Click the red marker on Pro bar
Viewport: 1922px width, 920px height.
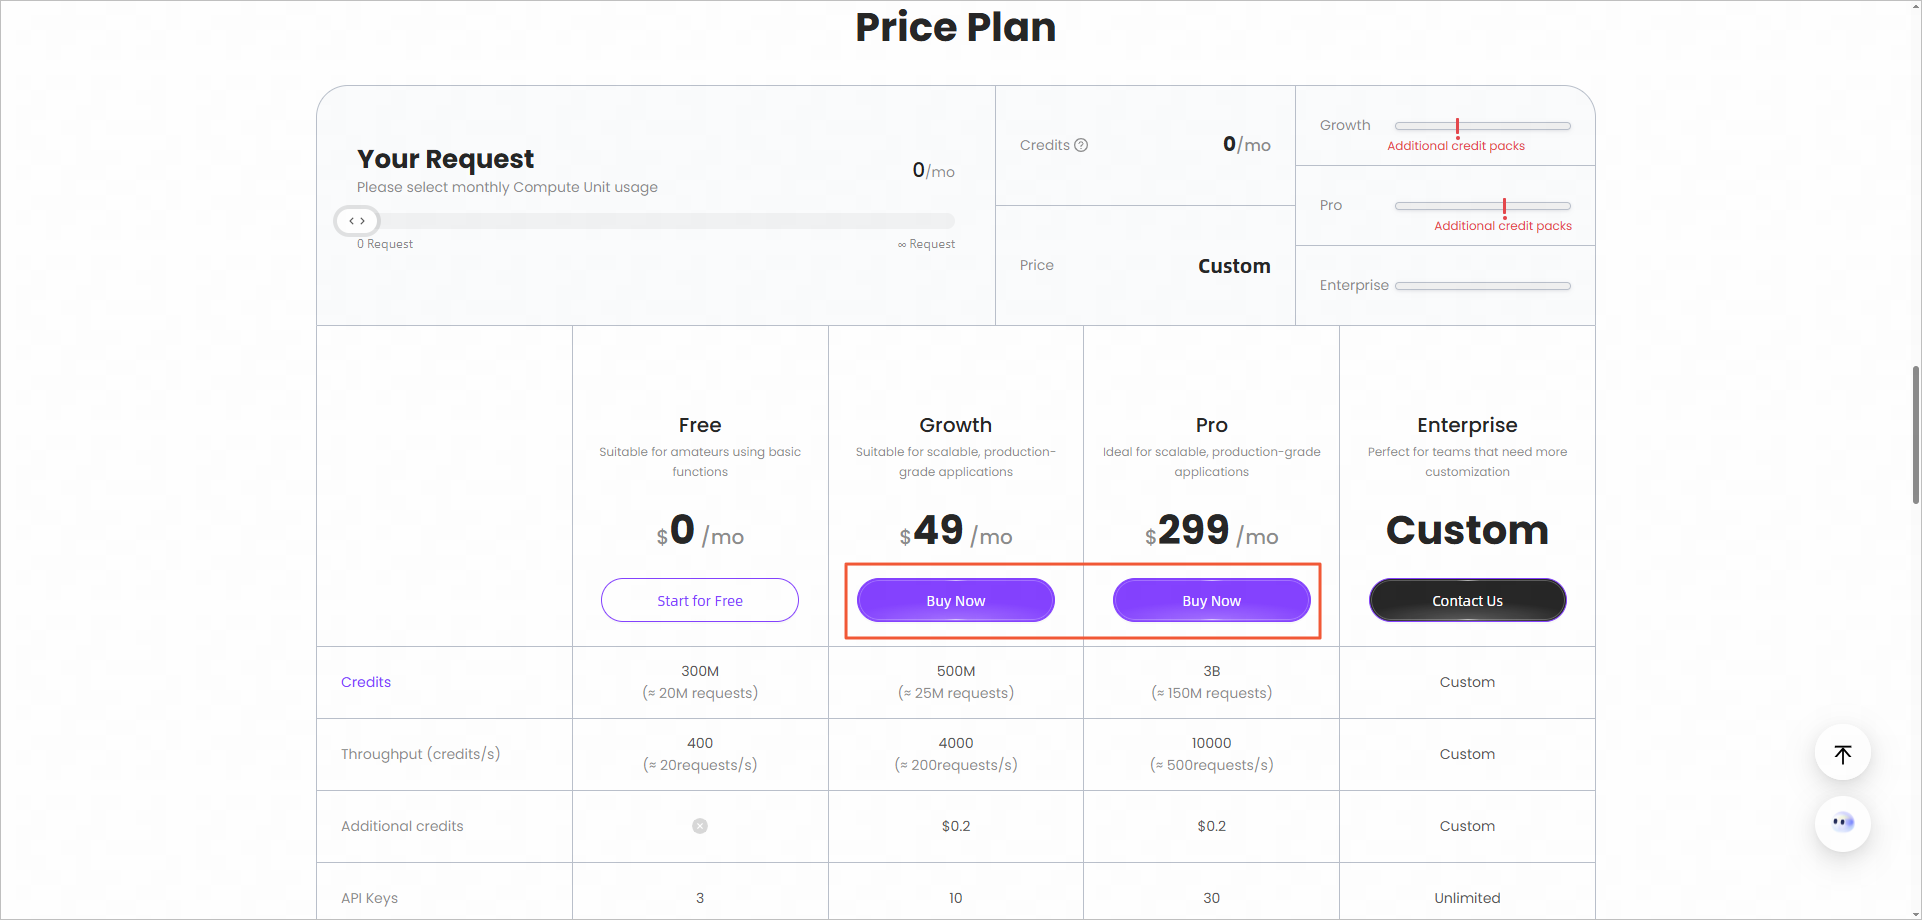pyautogui.click(x=1504, y=207)
